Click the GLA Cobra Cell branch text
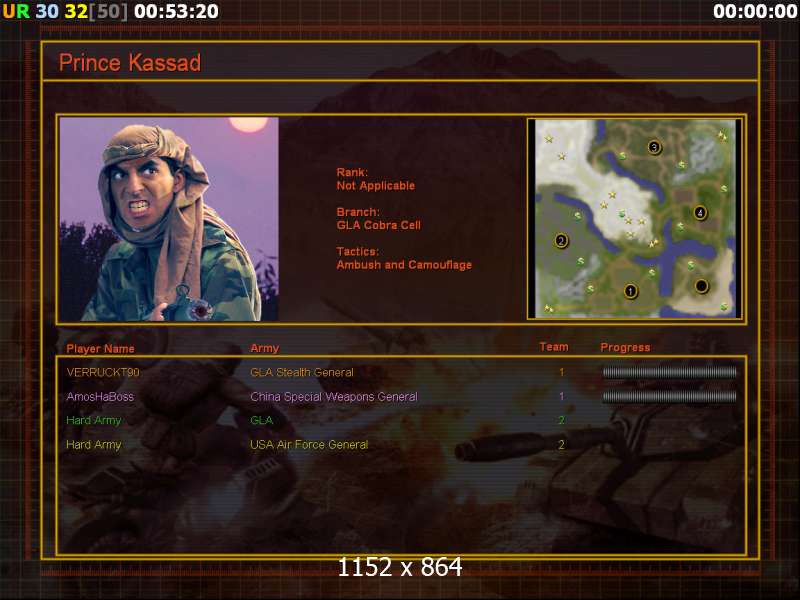The height and width of the screenshot is (600, 800). point(379,225)
